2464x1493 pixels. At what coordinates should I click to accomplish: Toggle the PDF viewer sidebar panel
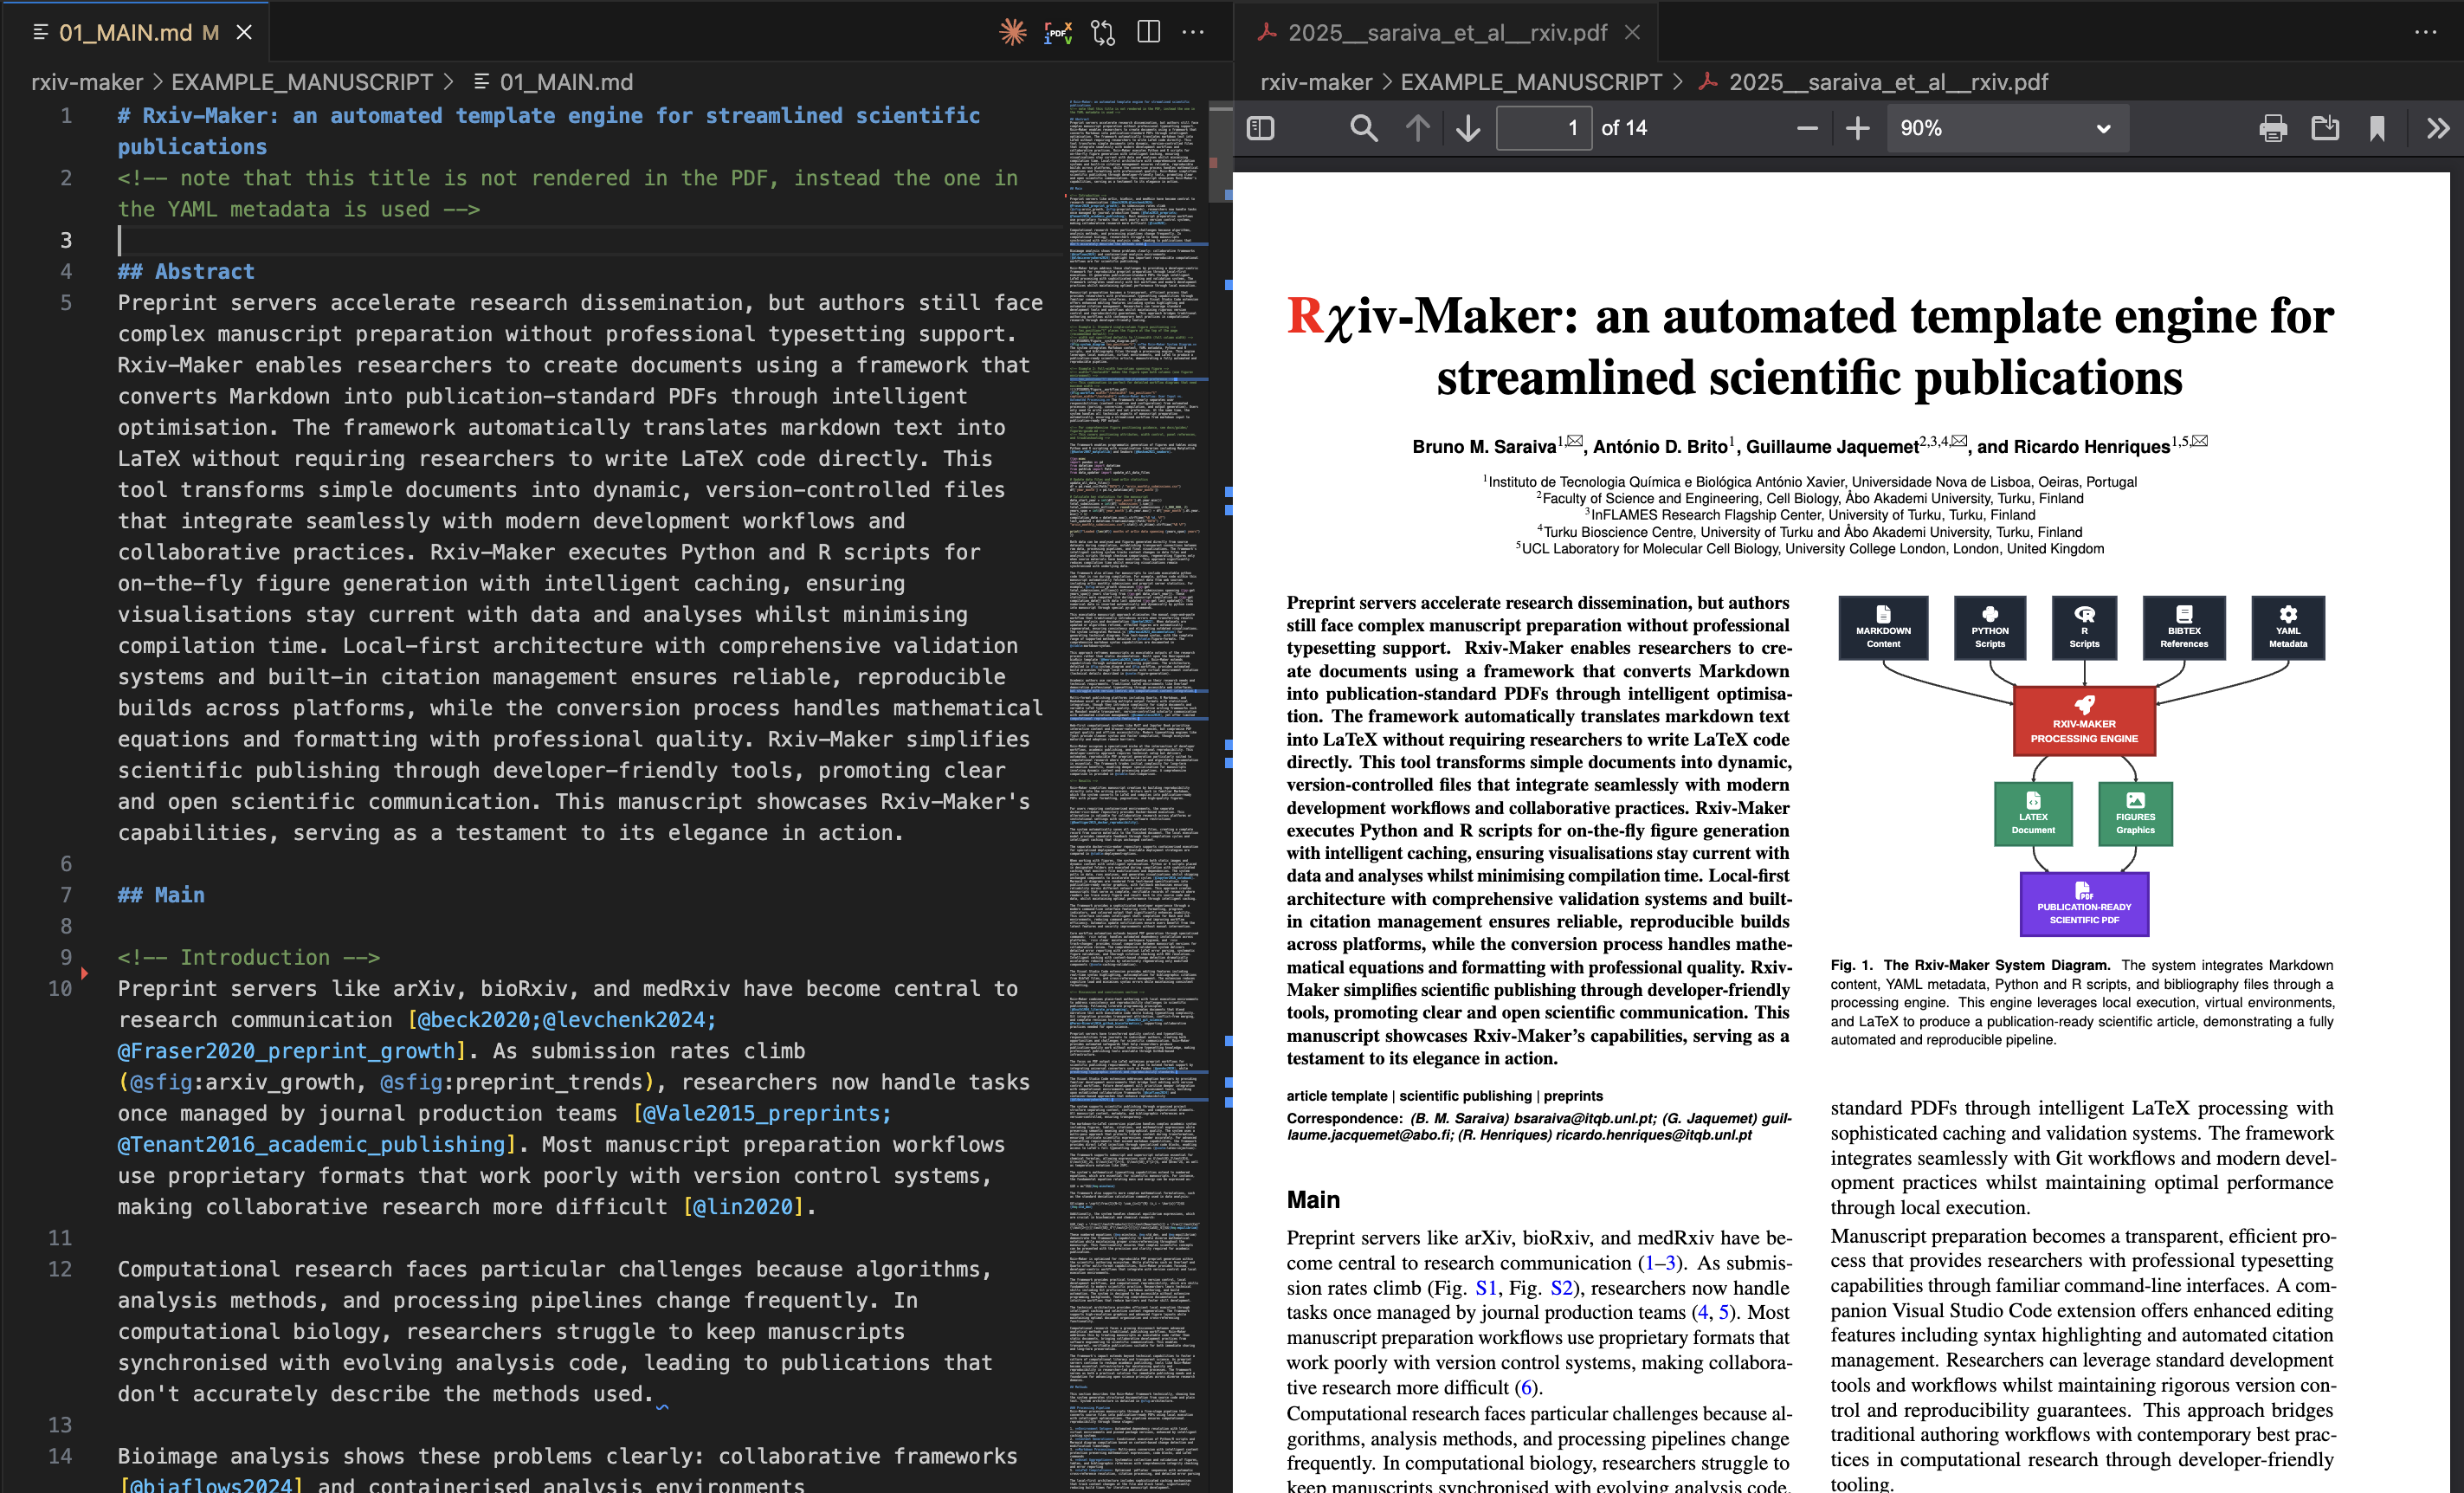click(x=1260, y=128)
